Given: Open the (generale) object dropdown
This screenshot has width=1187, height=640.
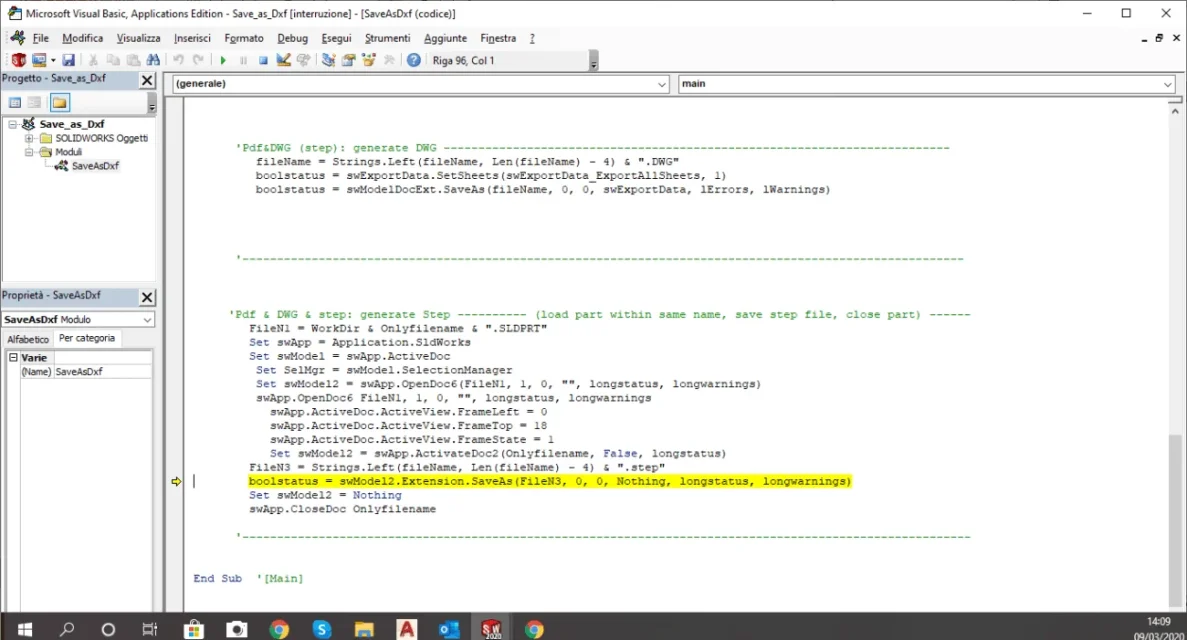Looking at the screenshot, I should pos(662,84).
